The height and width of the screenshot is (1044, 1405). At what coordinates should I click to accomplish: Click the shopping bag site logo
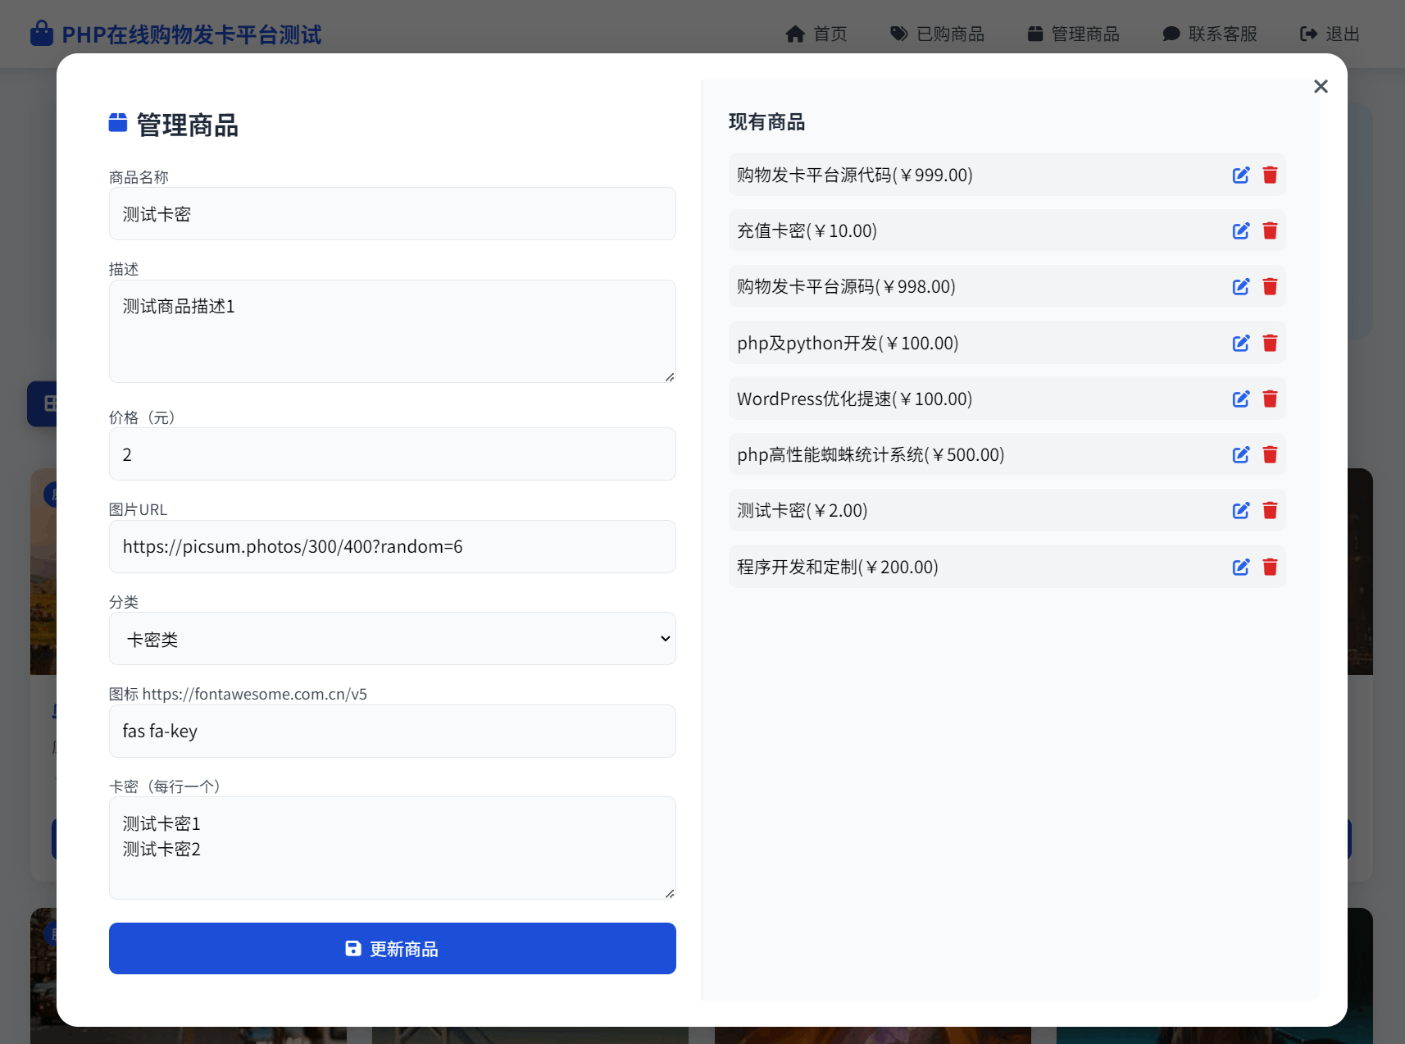point(41,34)
